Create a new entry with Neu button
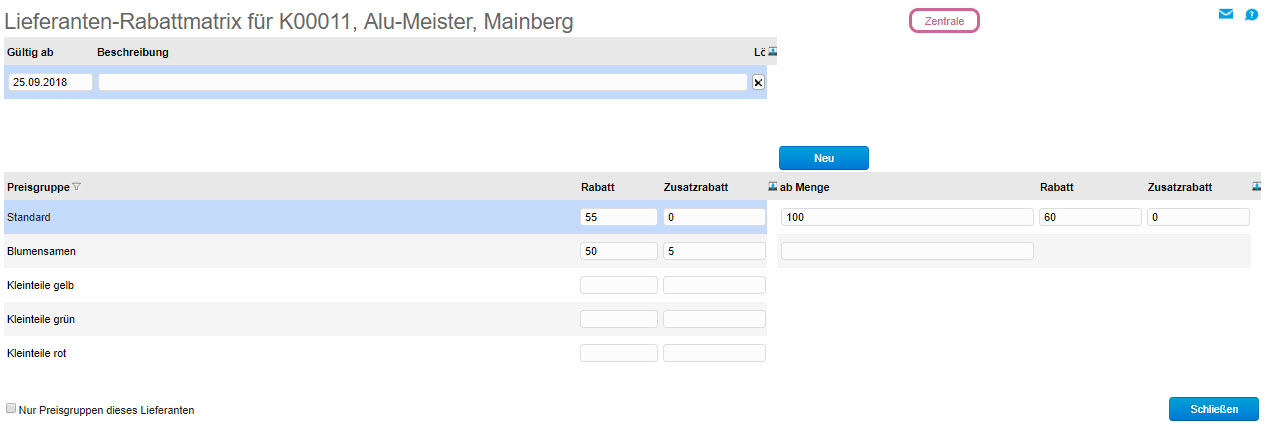 pos(824,158)
